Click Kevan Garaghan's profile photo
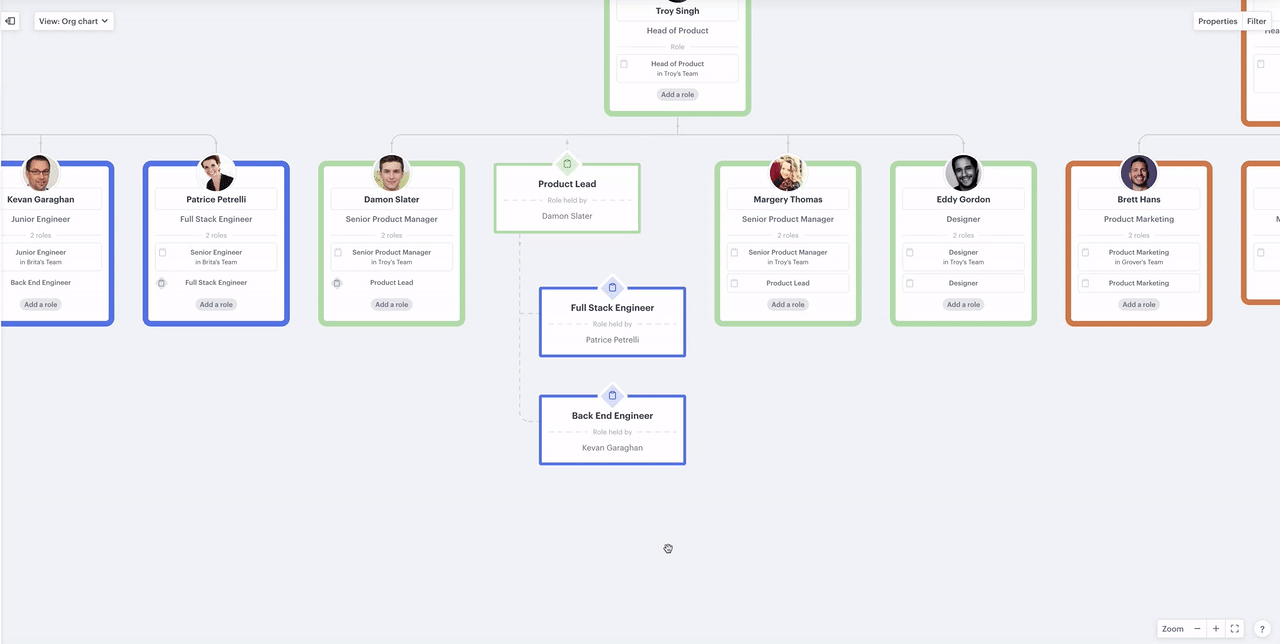The width and height of the screenshot is (1280, 644). tap(39, 171)
